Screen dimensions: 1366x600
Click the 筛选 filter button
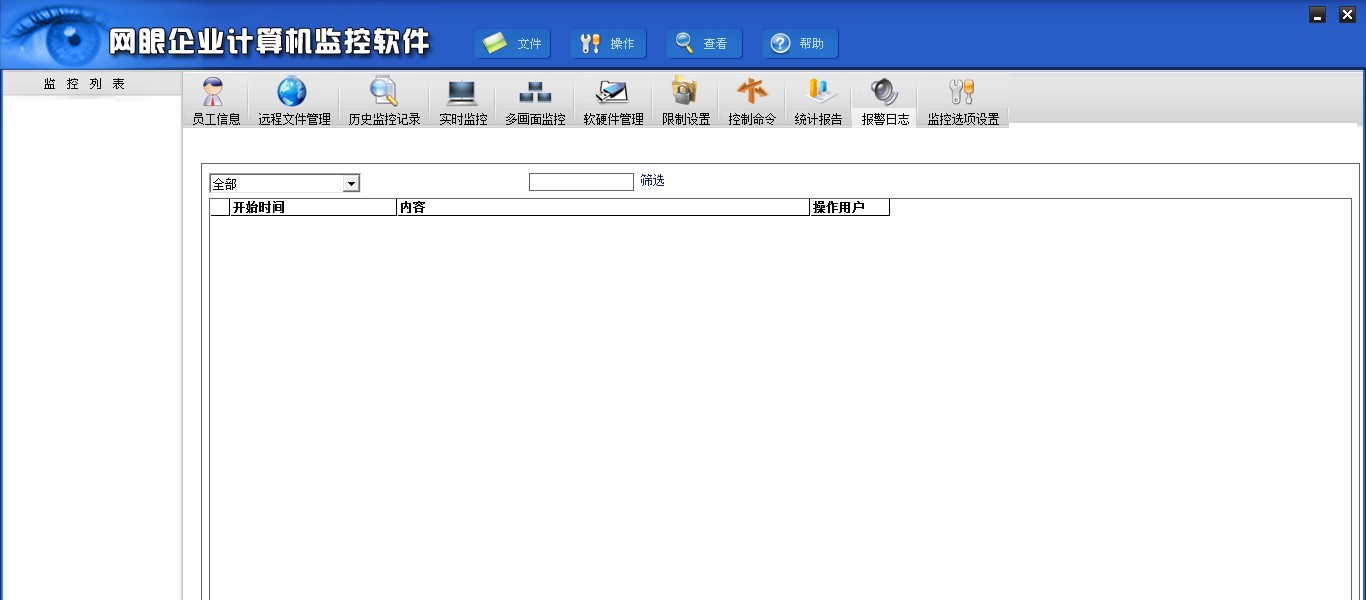(652, 181)
